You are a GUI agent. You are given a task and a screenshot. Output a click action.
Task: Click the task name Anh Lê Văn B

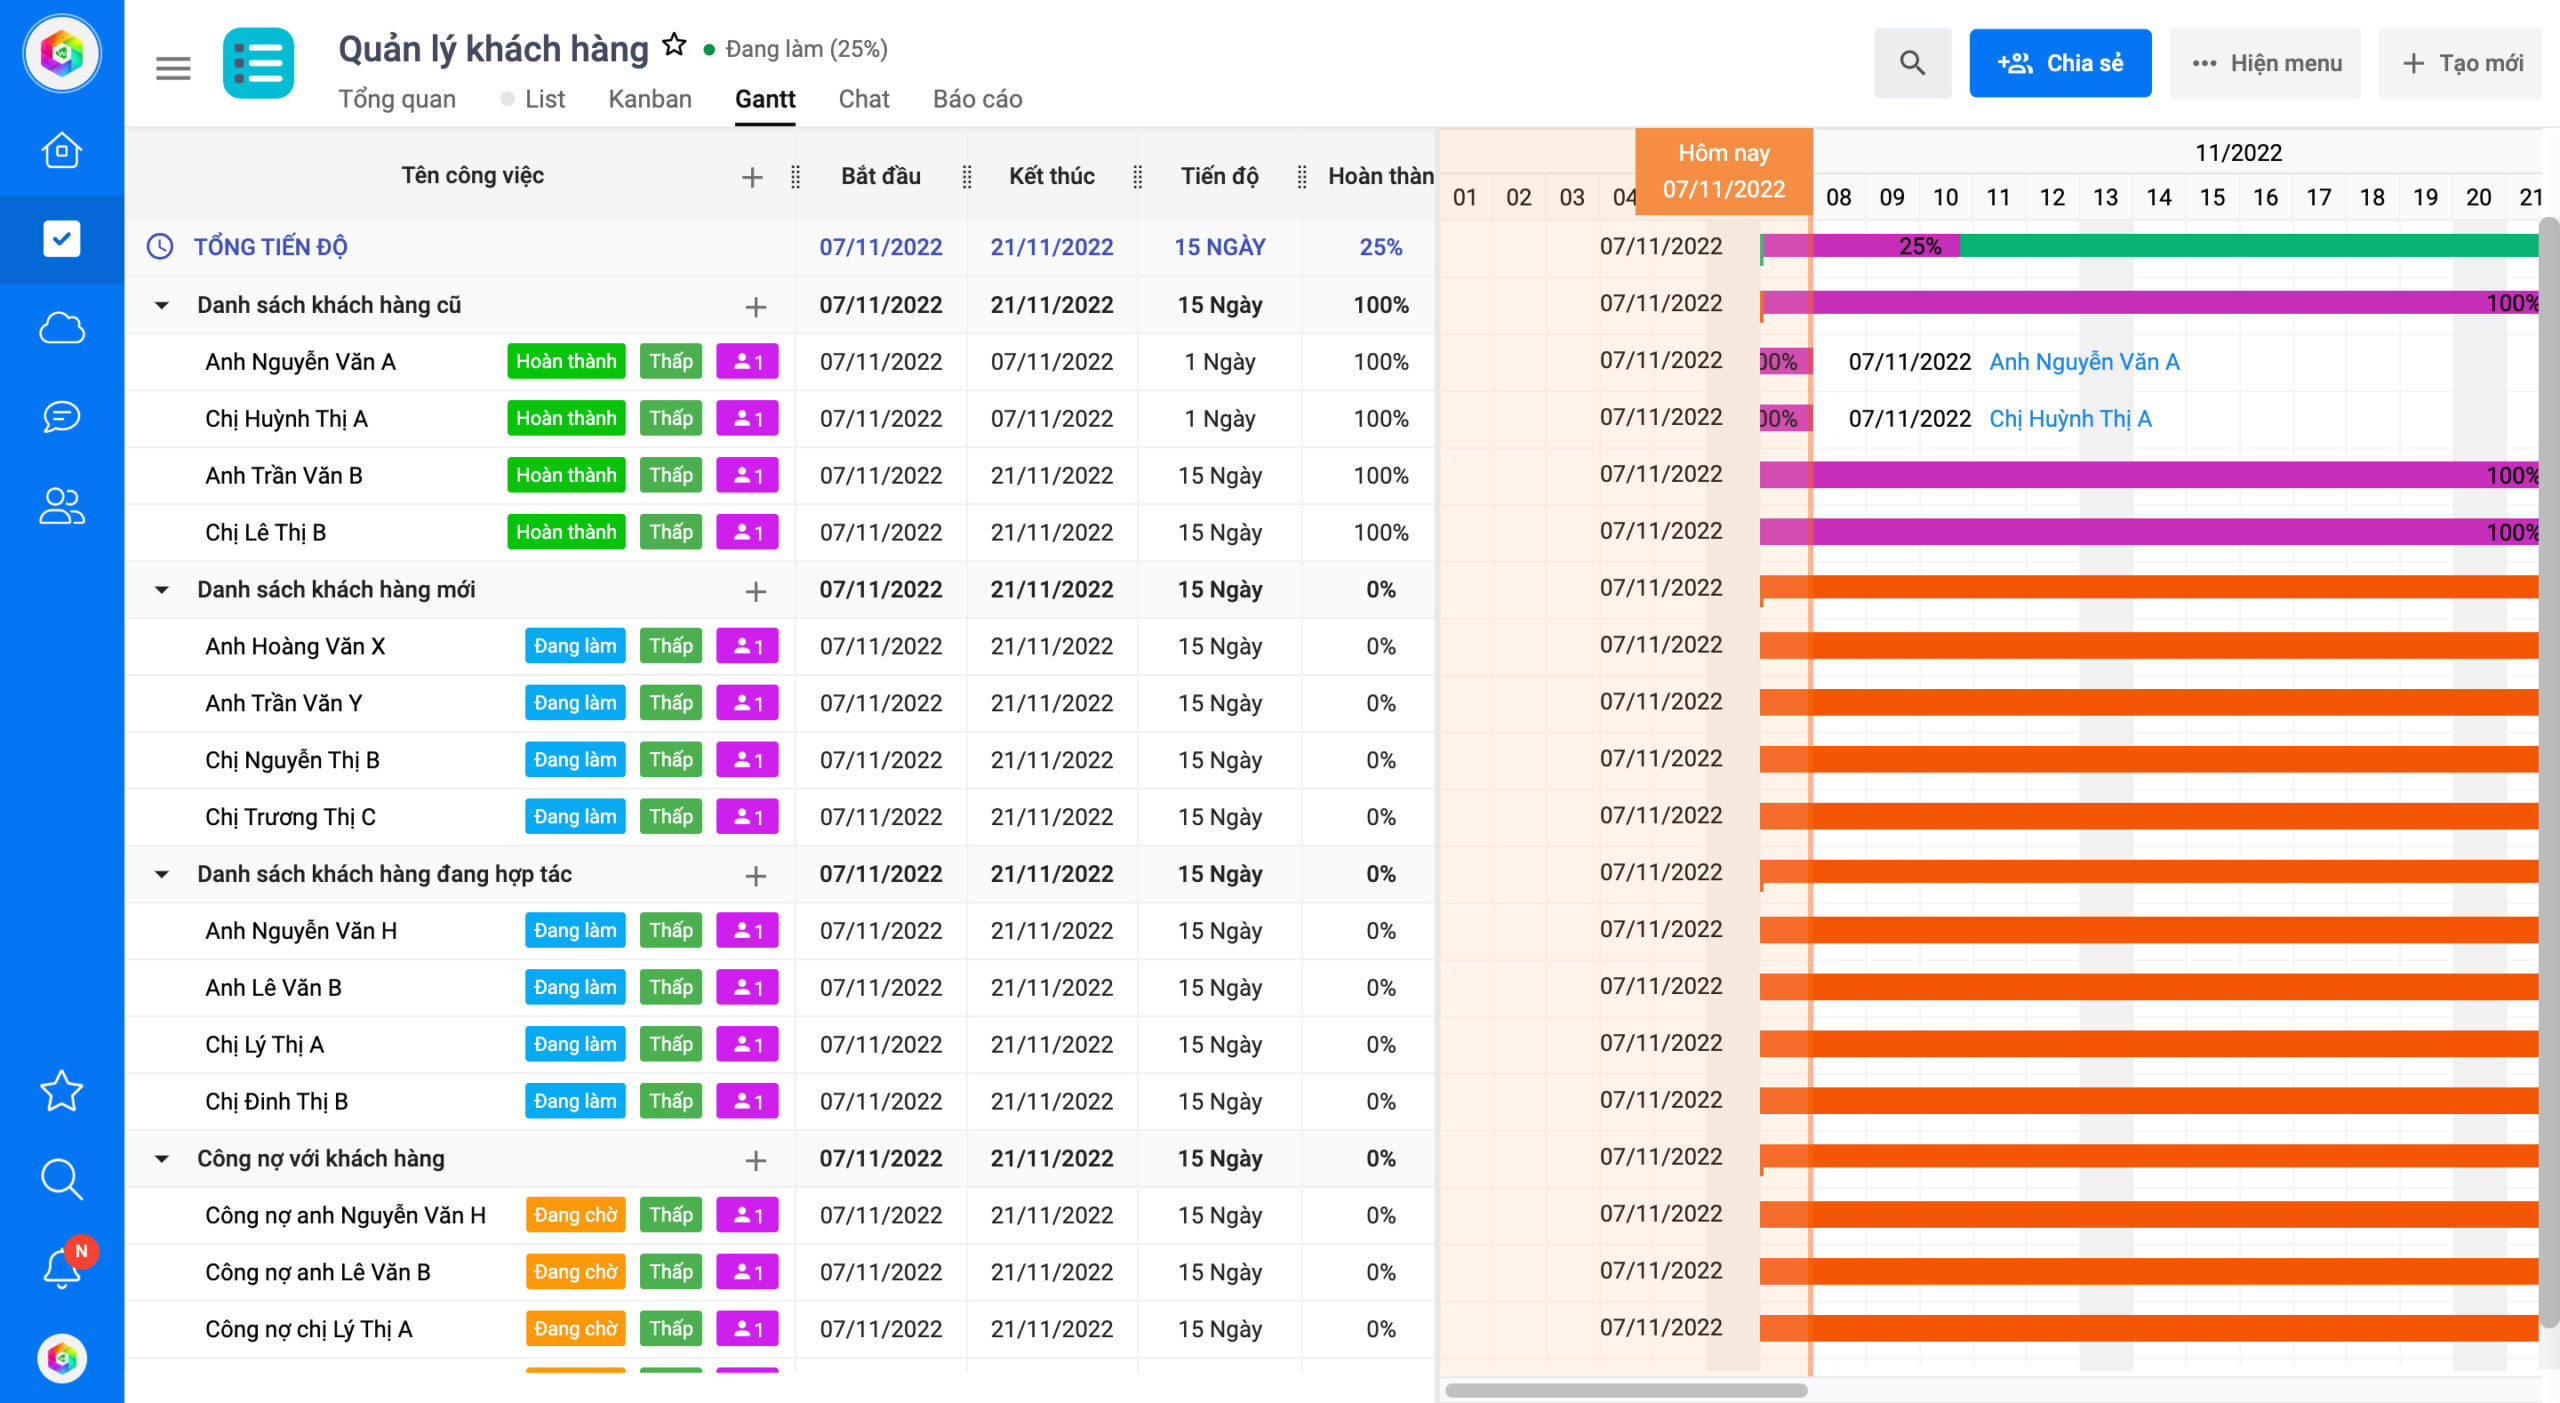tap(273, 988)
